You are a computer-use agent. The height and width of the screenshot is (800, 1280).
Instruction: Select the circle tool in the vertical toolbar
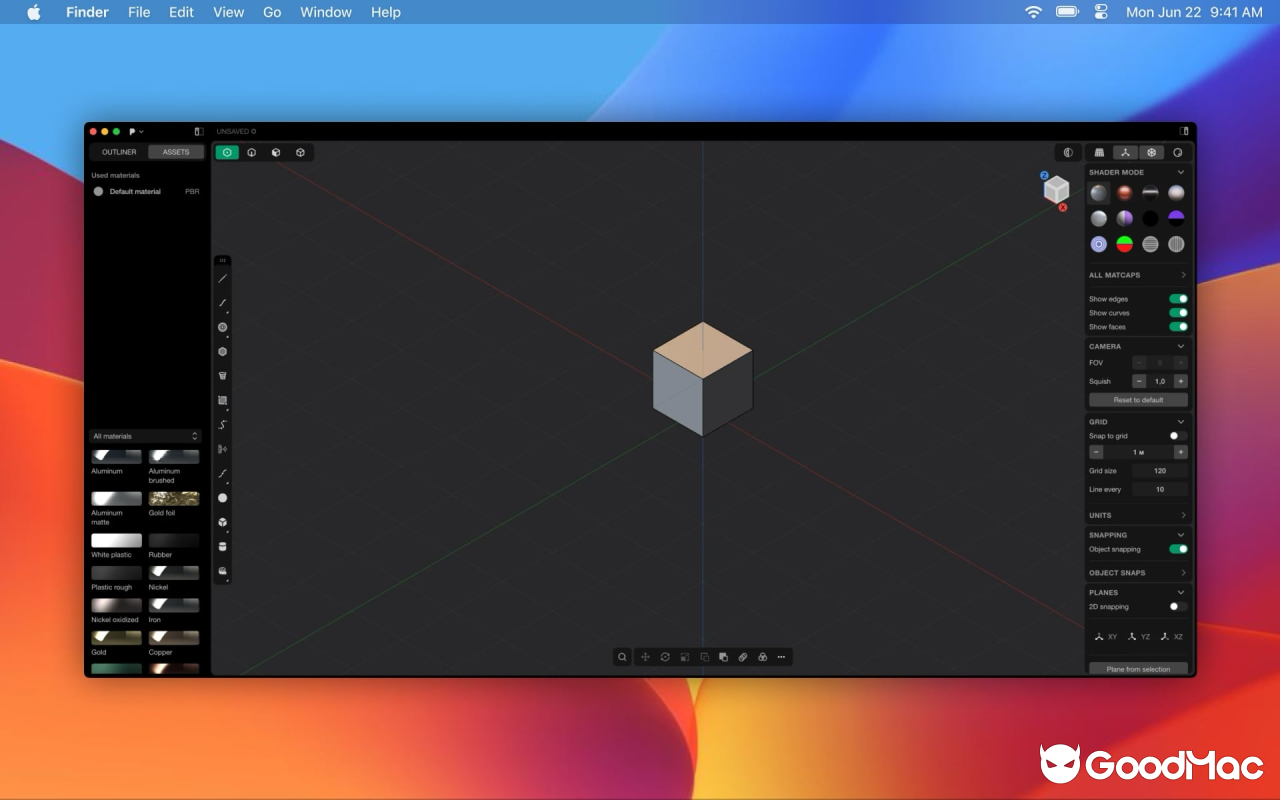222,327
